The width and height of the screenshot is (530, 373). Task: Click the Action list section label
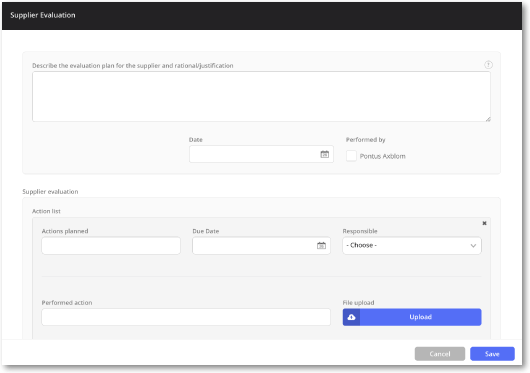tap(46, 211)
